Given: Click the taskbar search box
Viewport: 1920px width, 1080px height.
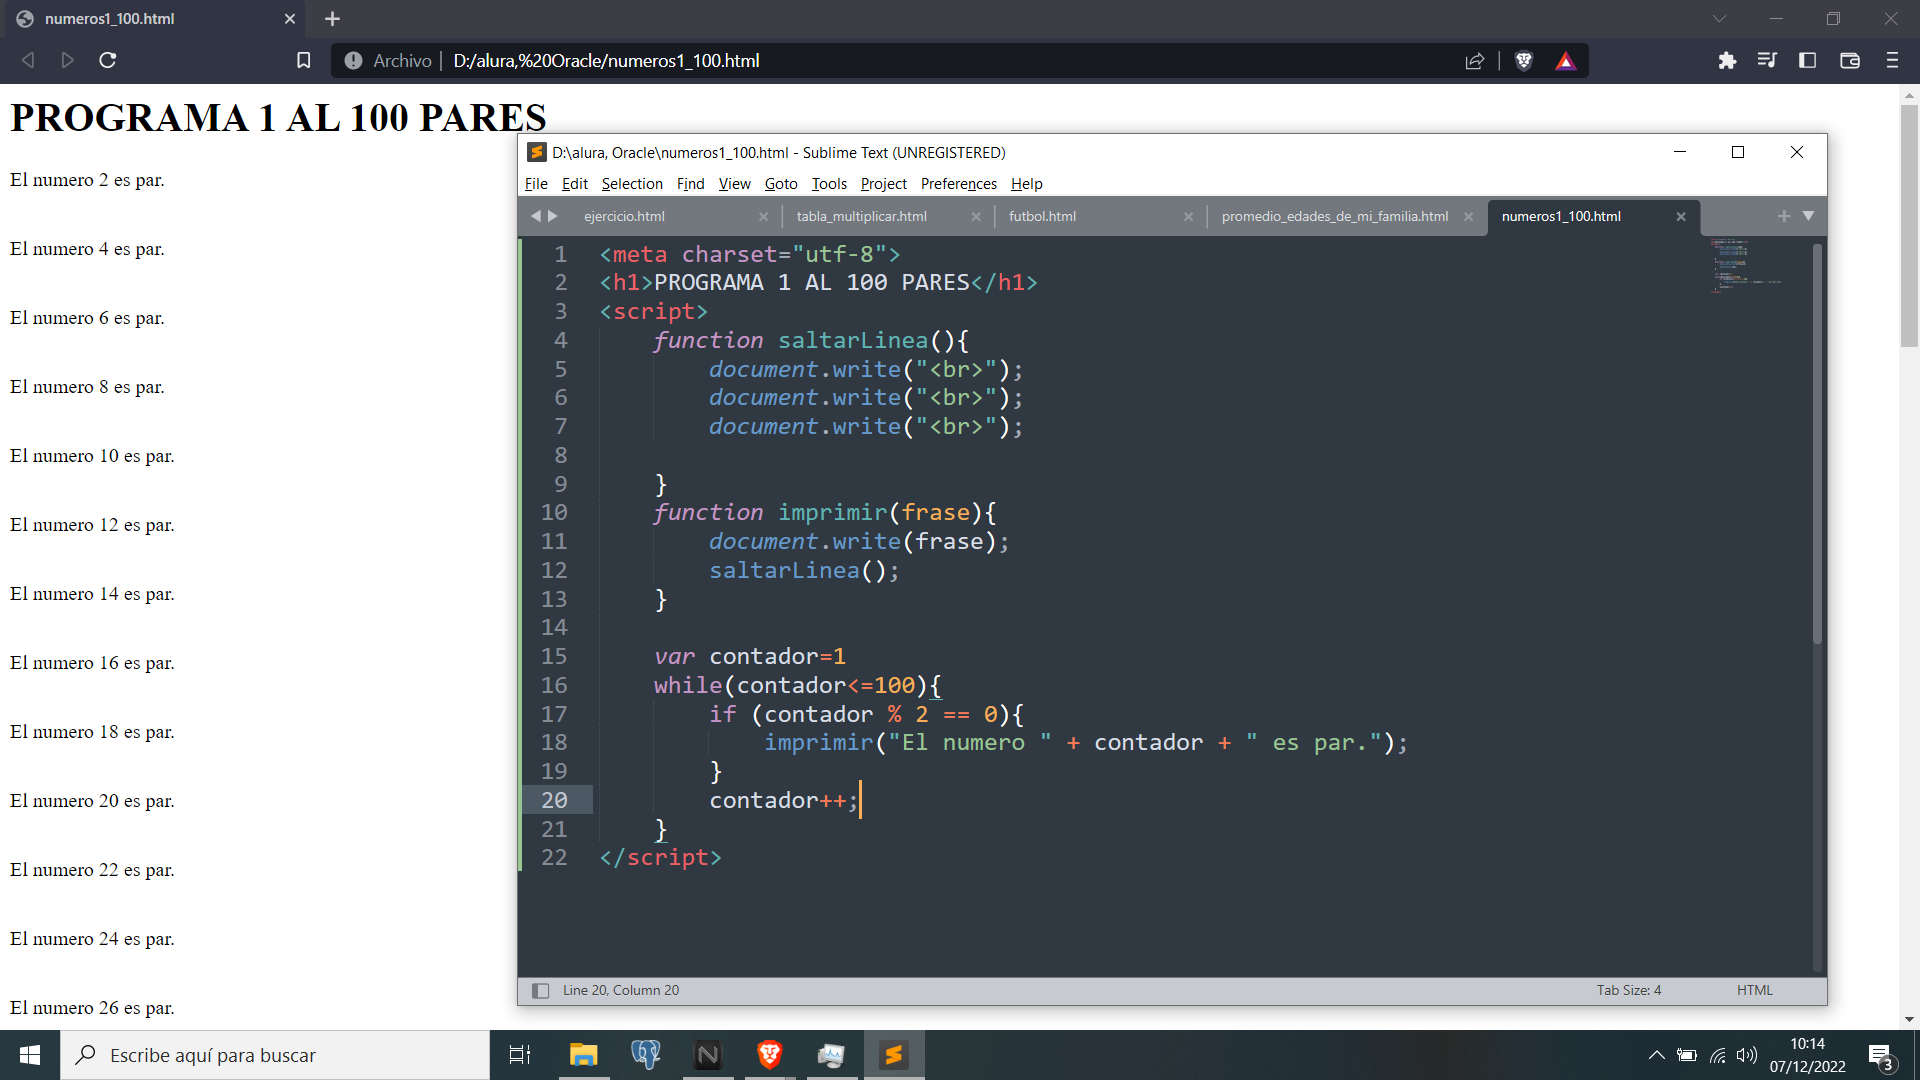Looking at the screenshot, I should tap(275, 1055).
